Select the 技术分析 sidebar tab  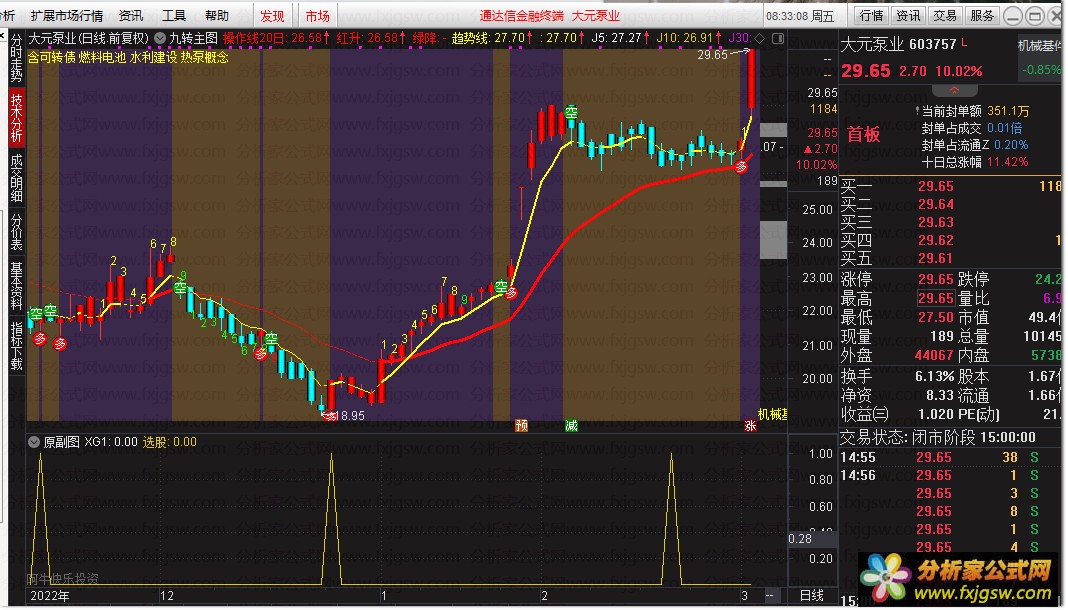coord(16,117)
